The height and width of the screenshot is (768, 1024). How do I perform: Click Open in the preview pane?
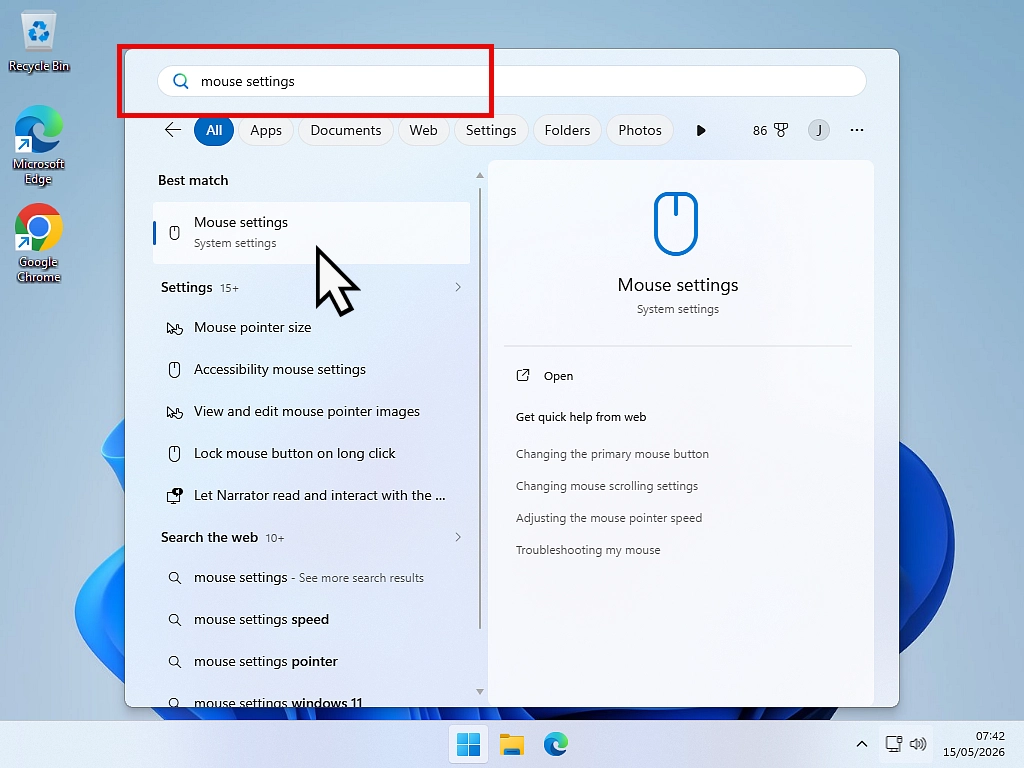point(558,376)
